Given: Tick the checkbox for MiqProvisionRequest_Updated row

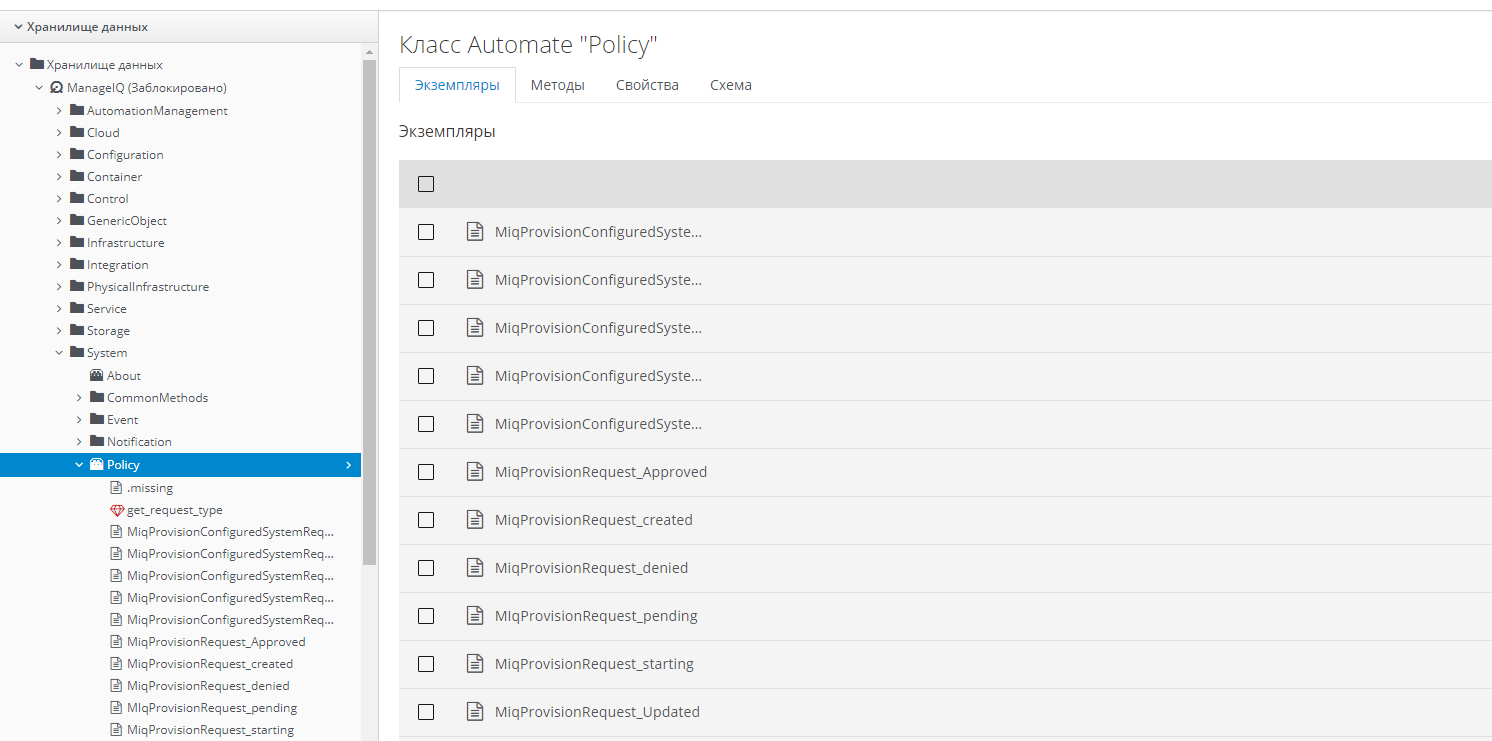Looking at the screenshot, I should tap(426, 712).
